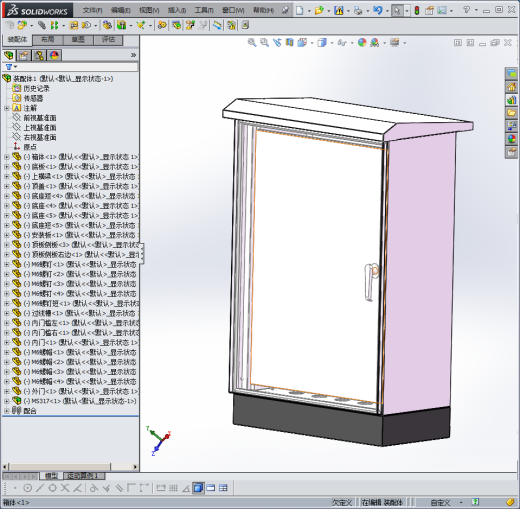Screen dimensions: 520x509
Task: Open the View Orientation dropdown arrow
Action: coord(312,43)
